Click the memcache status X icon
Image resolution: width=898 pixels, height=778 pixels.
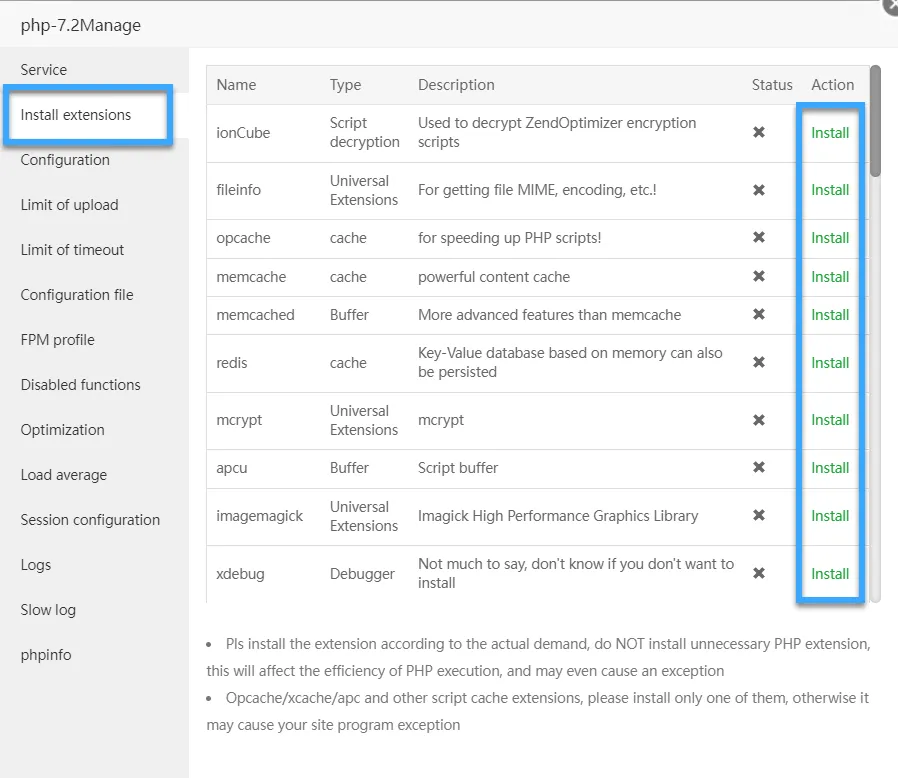pyautogui.click(x=759, y=276)
